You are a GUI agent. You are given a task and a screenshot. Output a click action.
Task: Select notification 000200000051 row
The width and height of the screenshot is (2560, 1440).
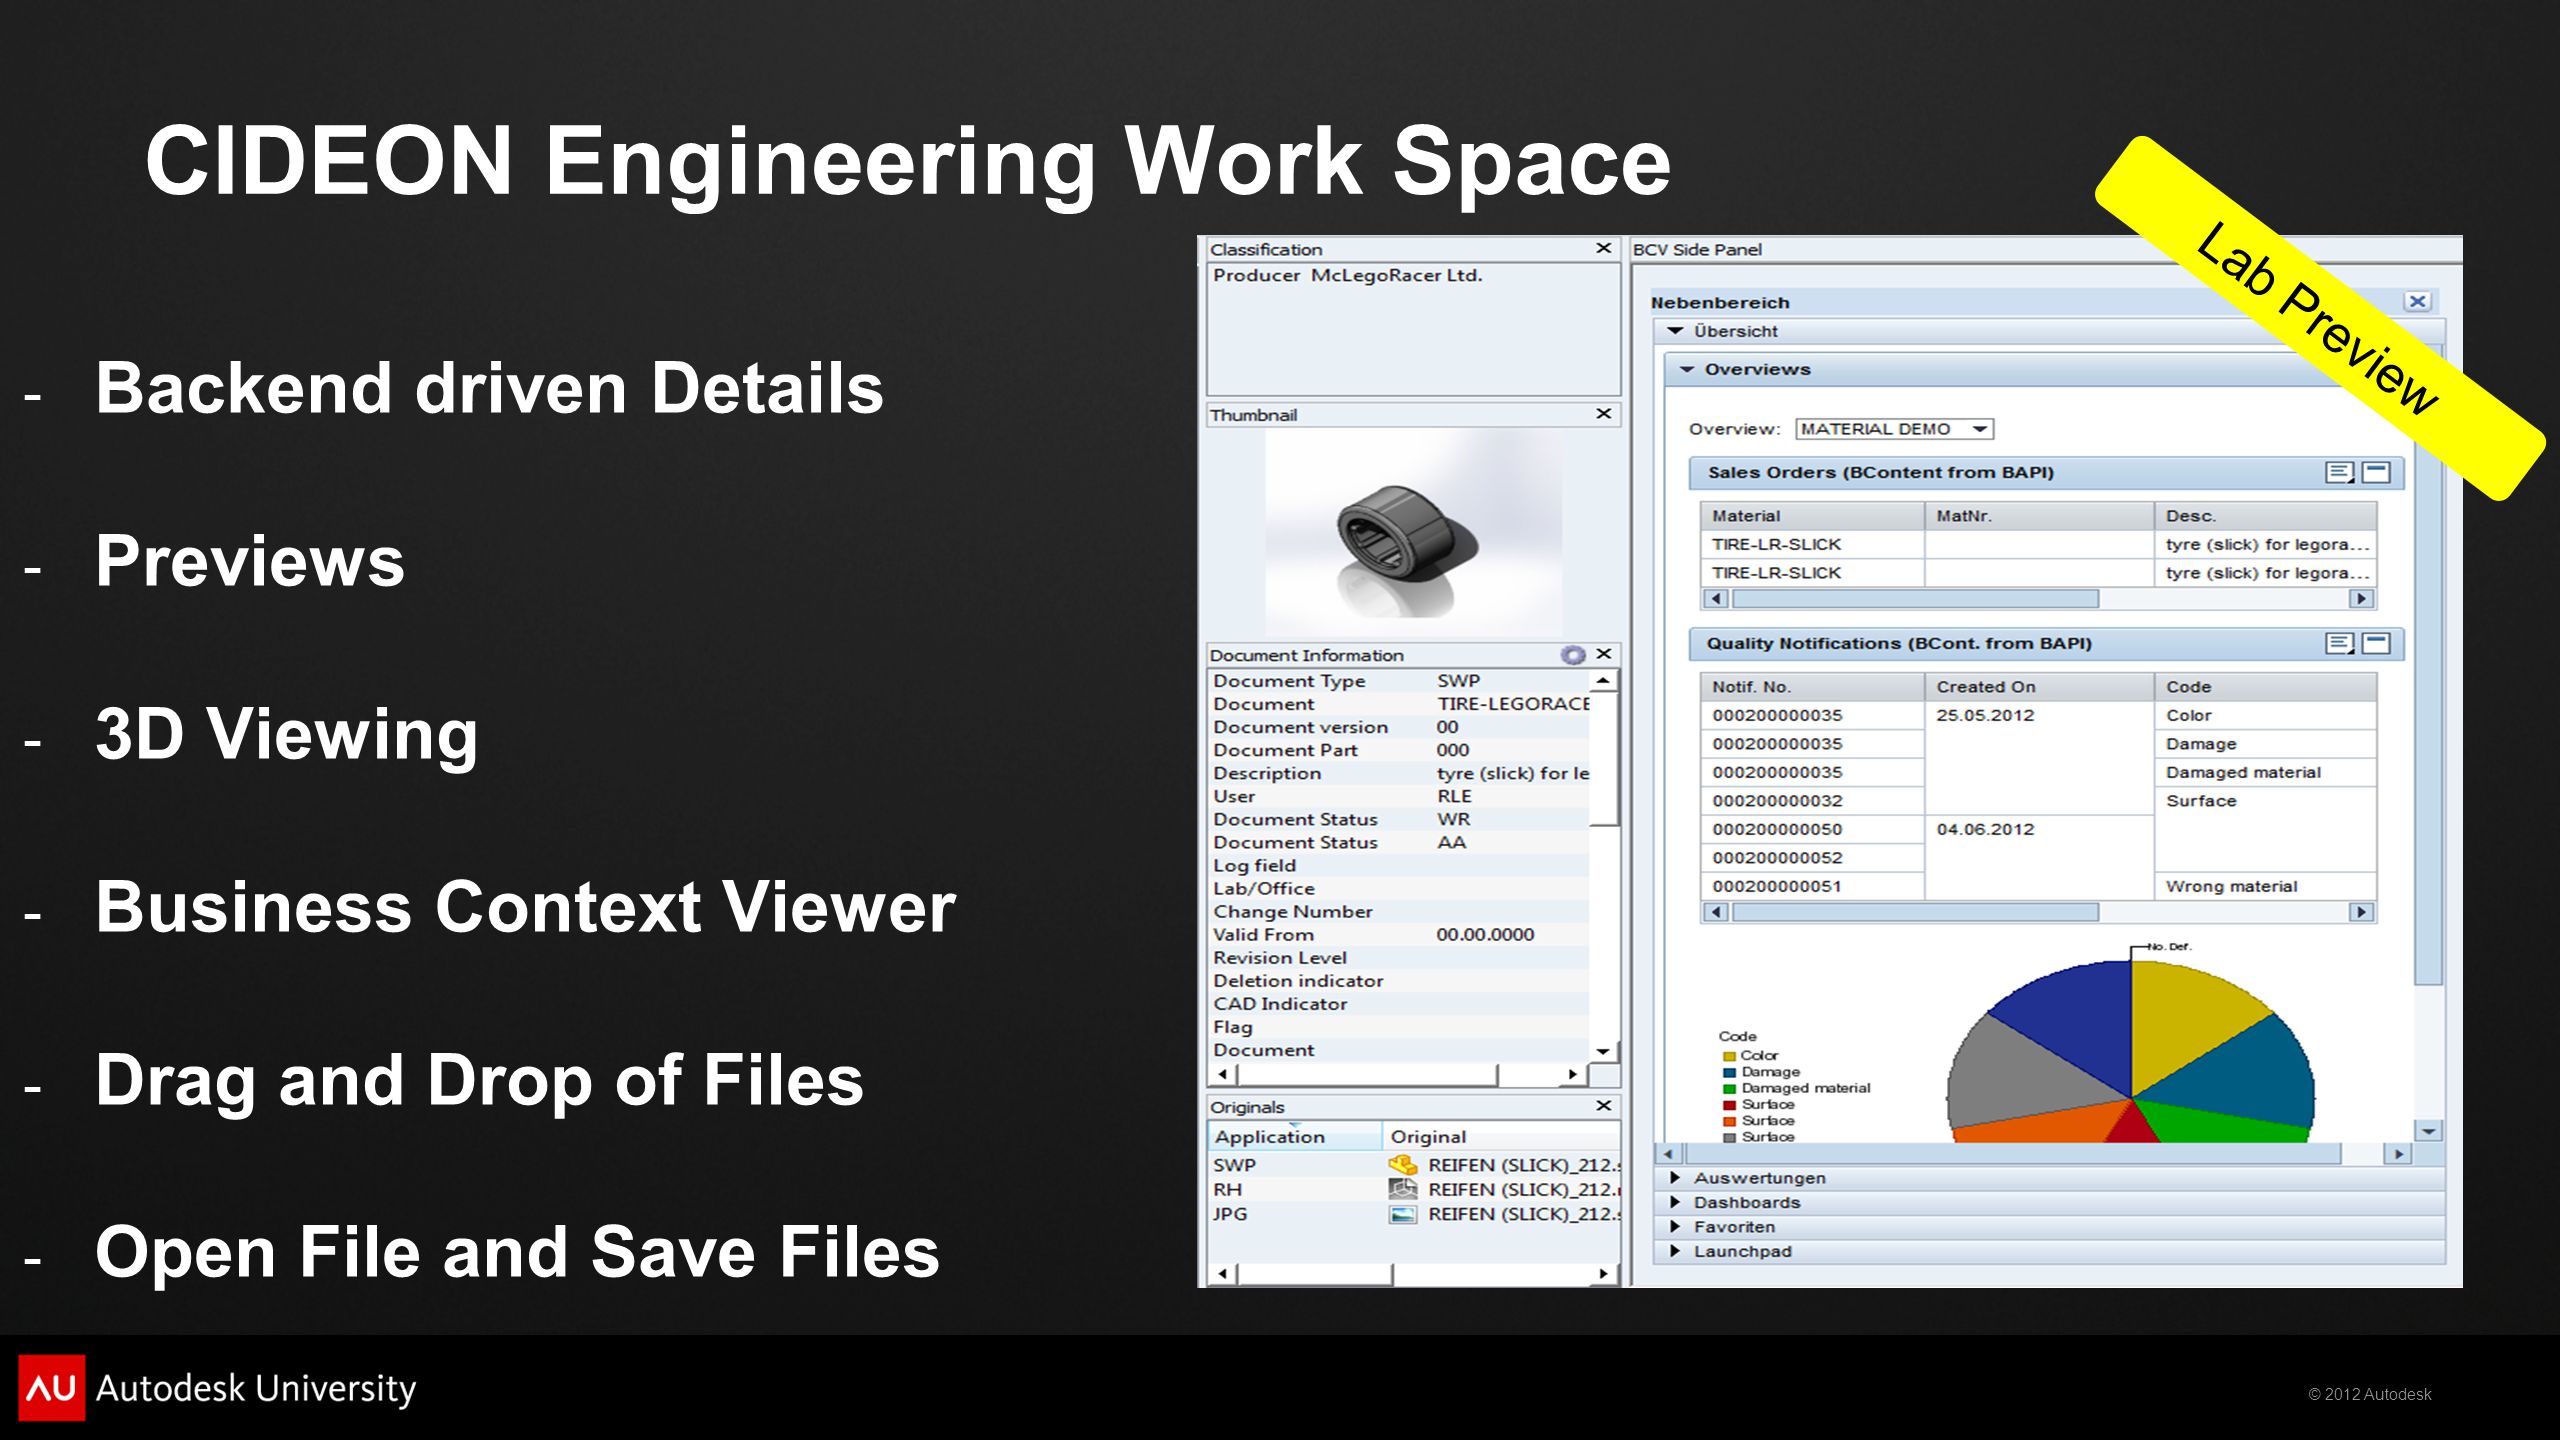click(1812, 886)
